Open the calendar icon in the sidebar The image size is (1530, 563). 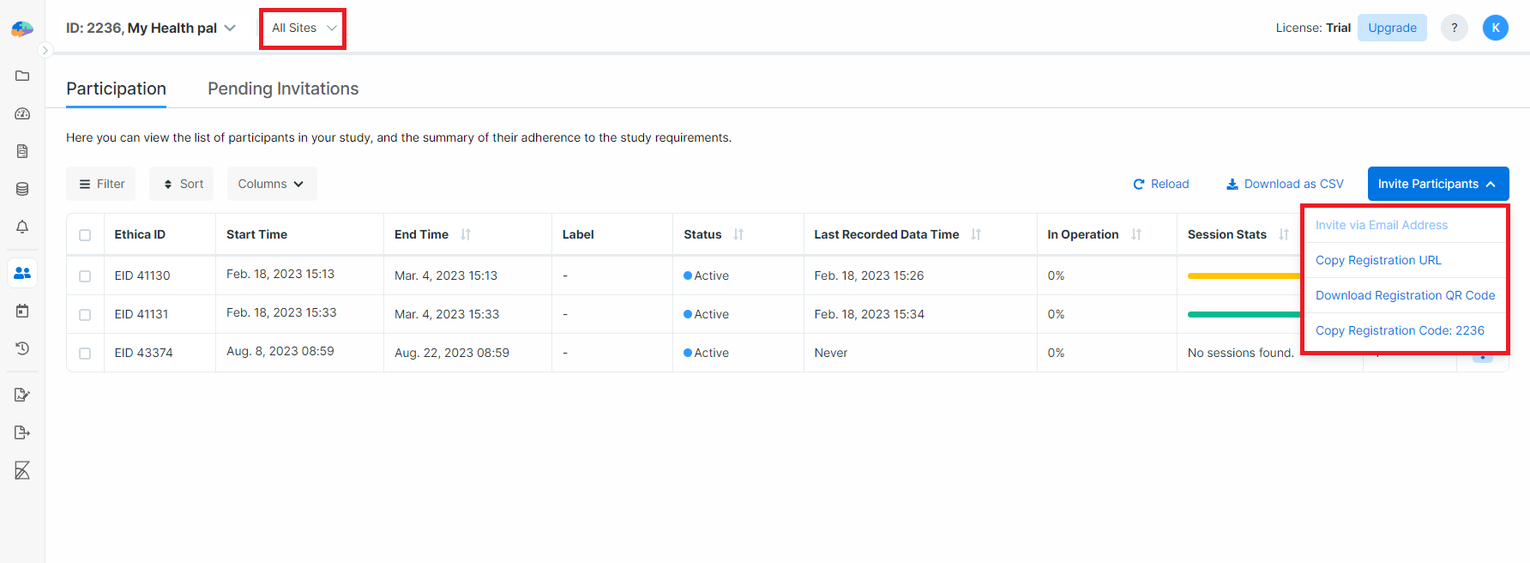22,311
